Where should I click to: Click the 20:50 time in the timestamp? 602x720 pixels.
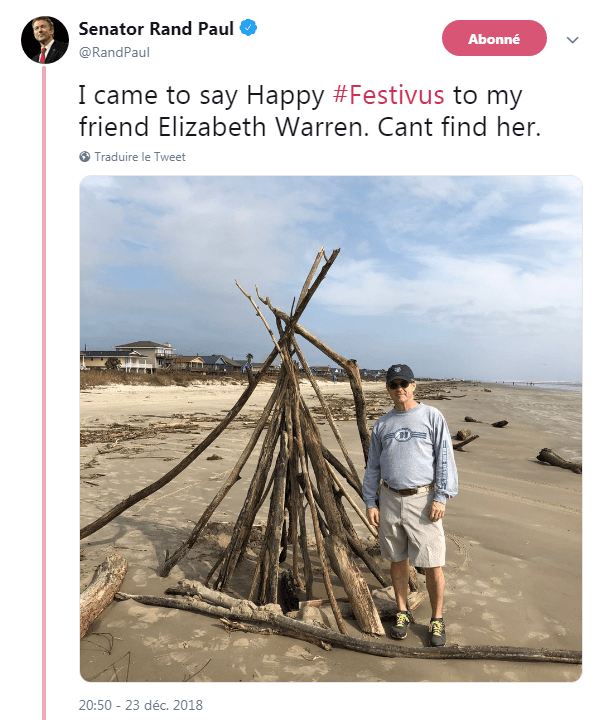[x=97, y=705]
